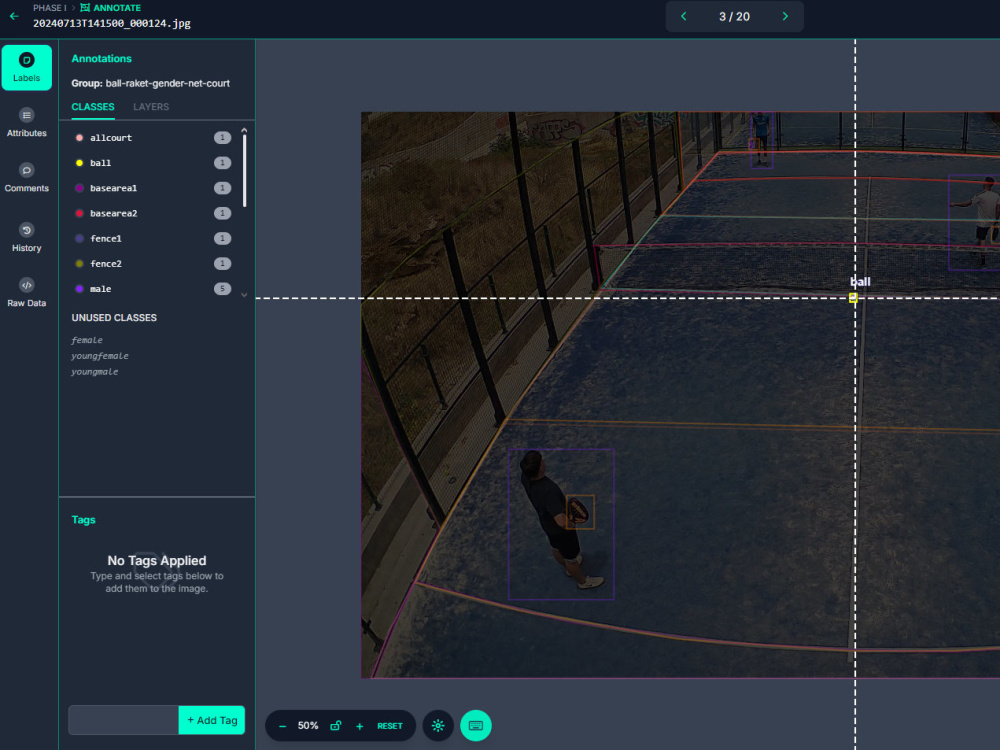Click the basearea2 red color dot
Screen dimensions: 1000x750
pyautogui.click(x=80, y=213)
